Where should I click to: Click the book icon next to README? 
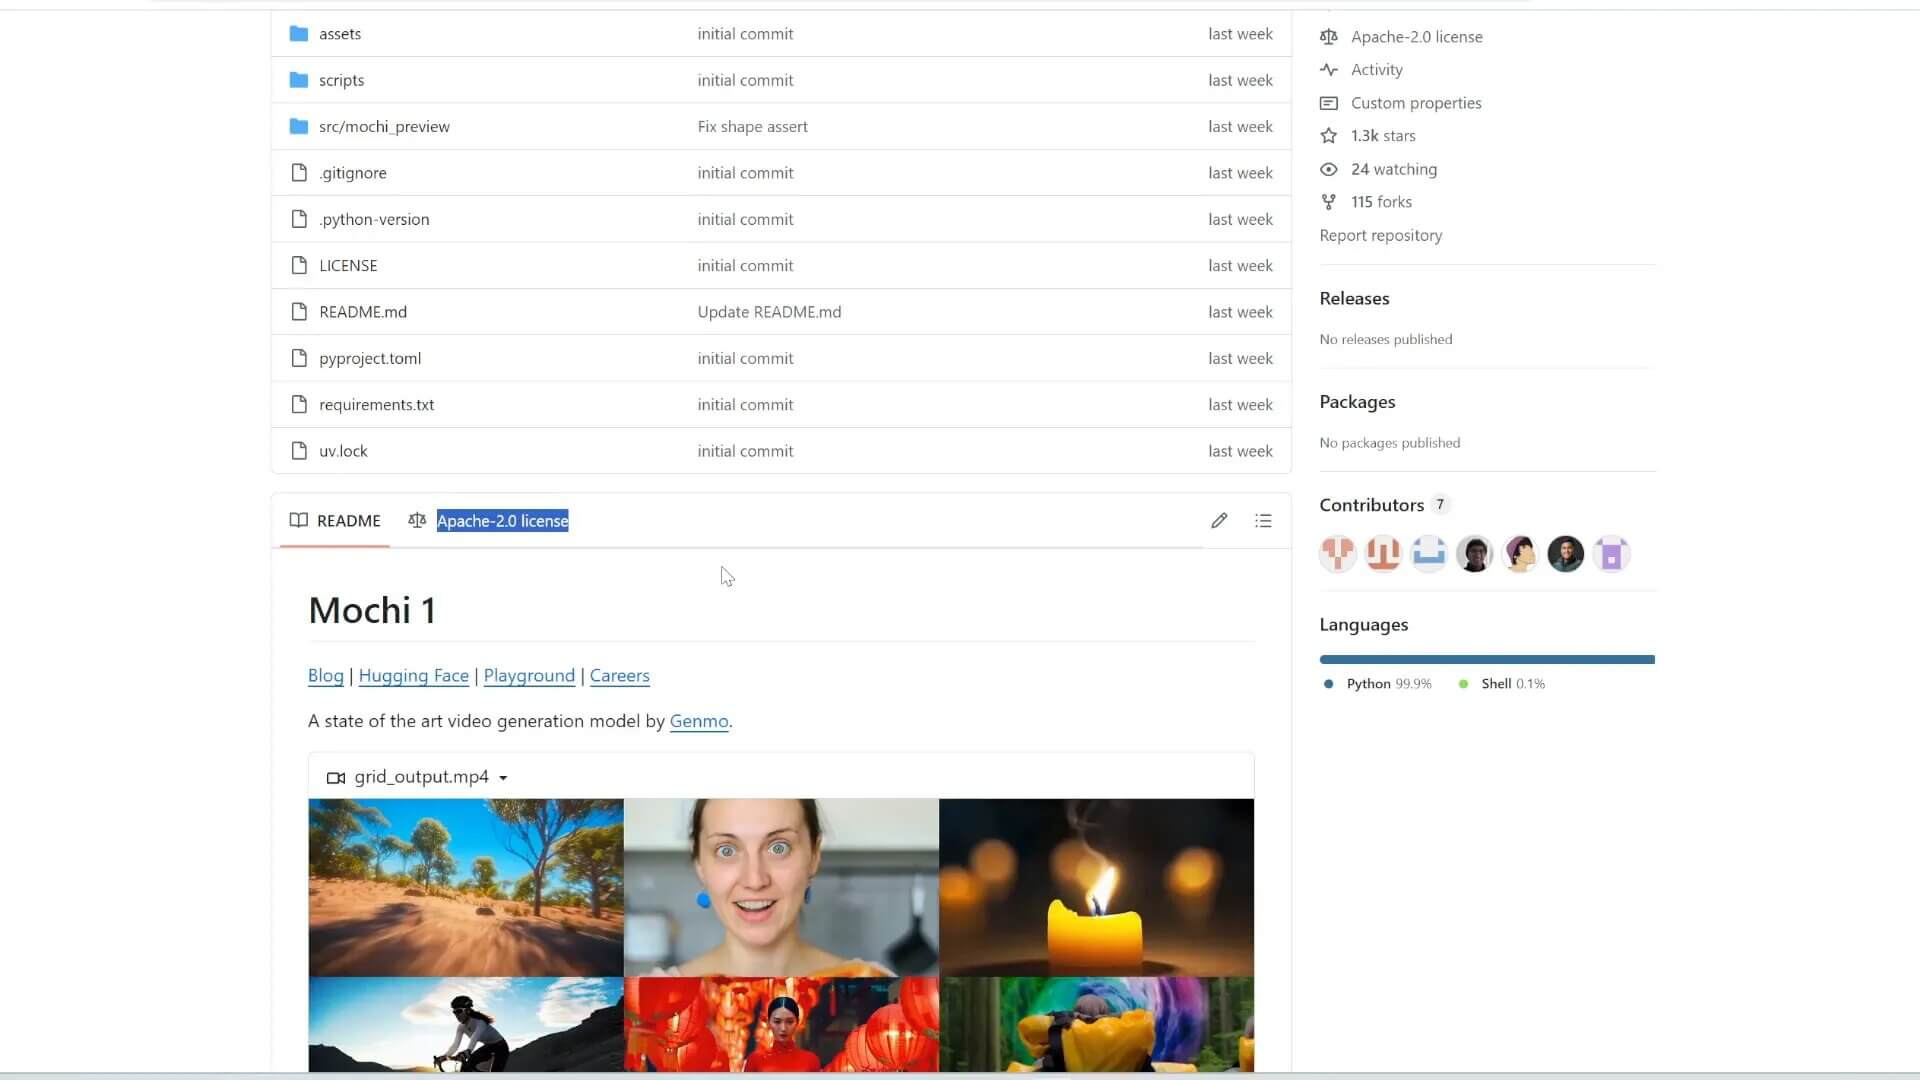pyautogui.click(x=298, y=520)
